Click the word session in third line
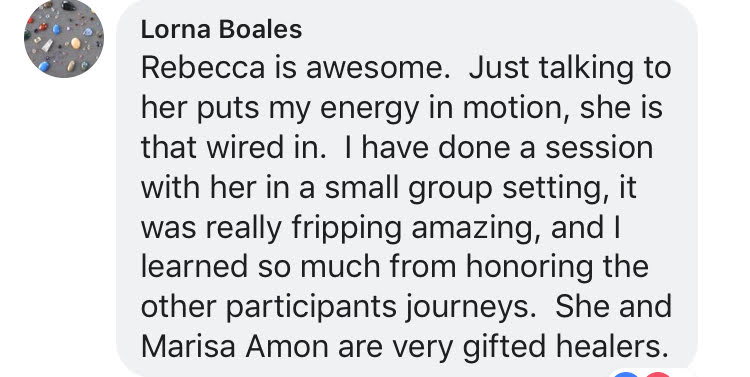The image size is (750, 377). click(599, 148)
